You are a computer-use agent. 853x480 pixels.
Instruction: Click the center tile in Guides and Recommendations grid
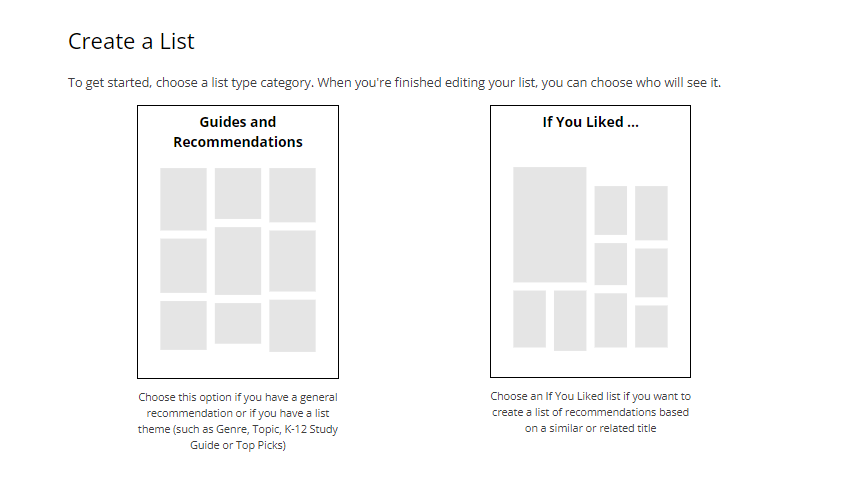tap(238, 260)
